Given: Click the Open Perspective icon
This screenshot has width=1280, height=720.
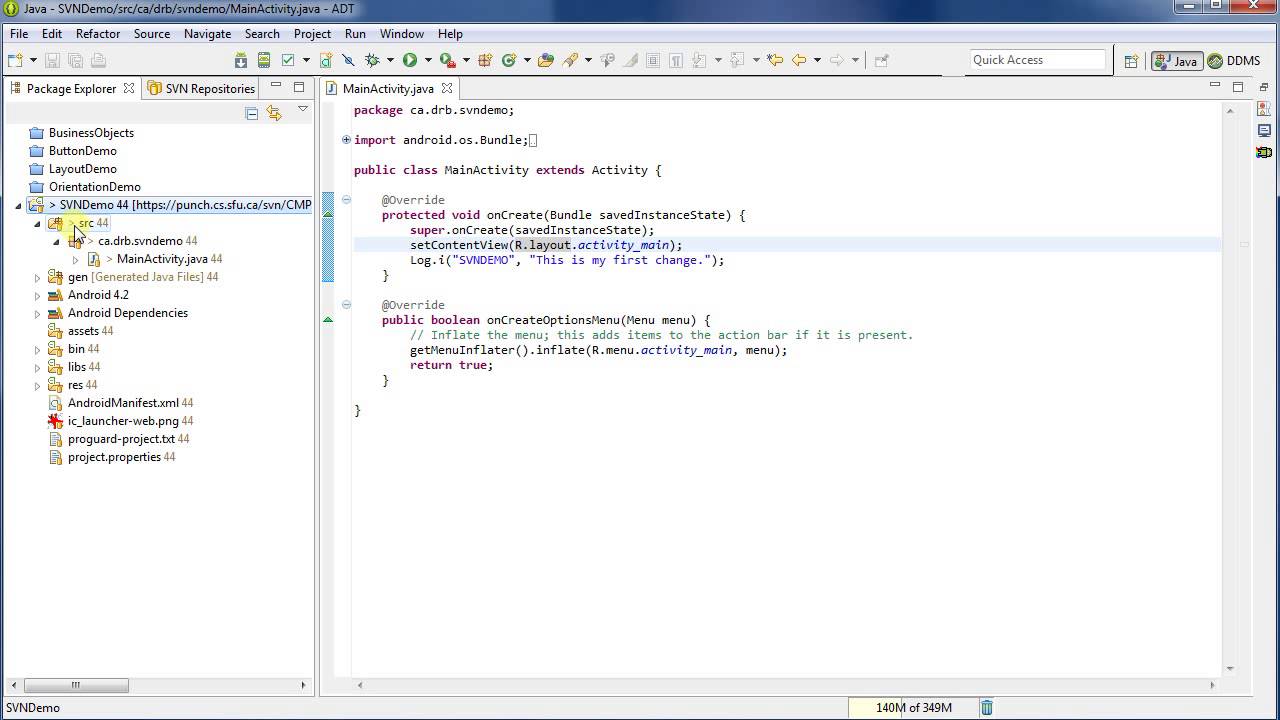Looking at the screenshot, I should 1131,61.
